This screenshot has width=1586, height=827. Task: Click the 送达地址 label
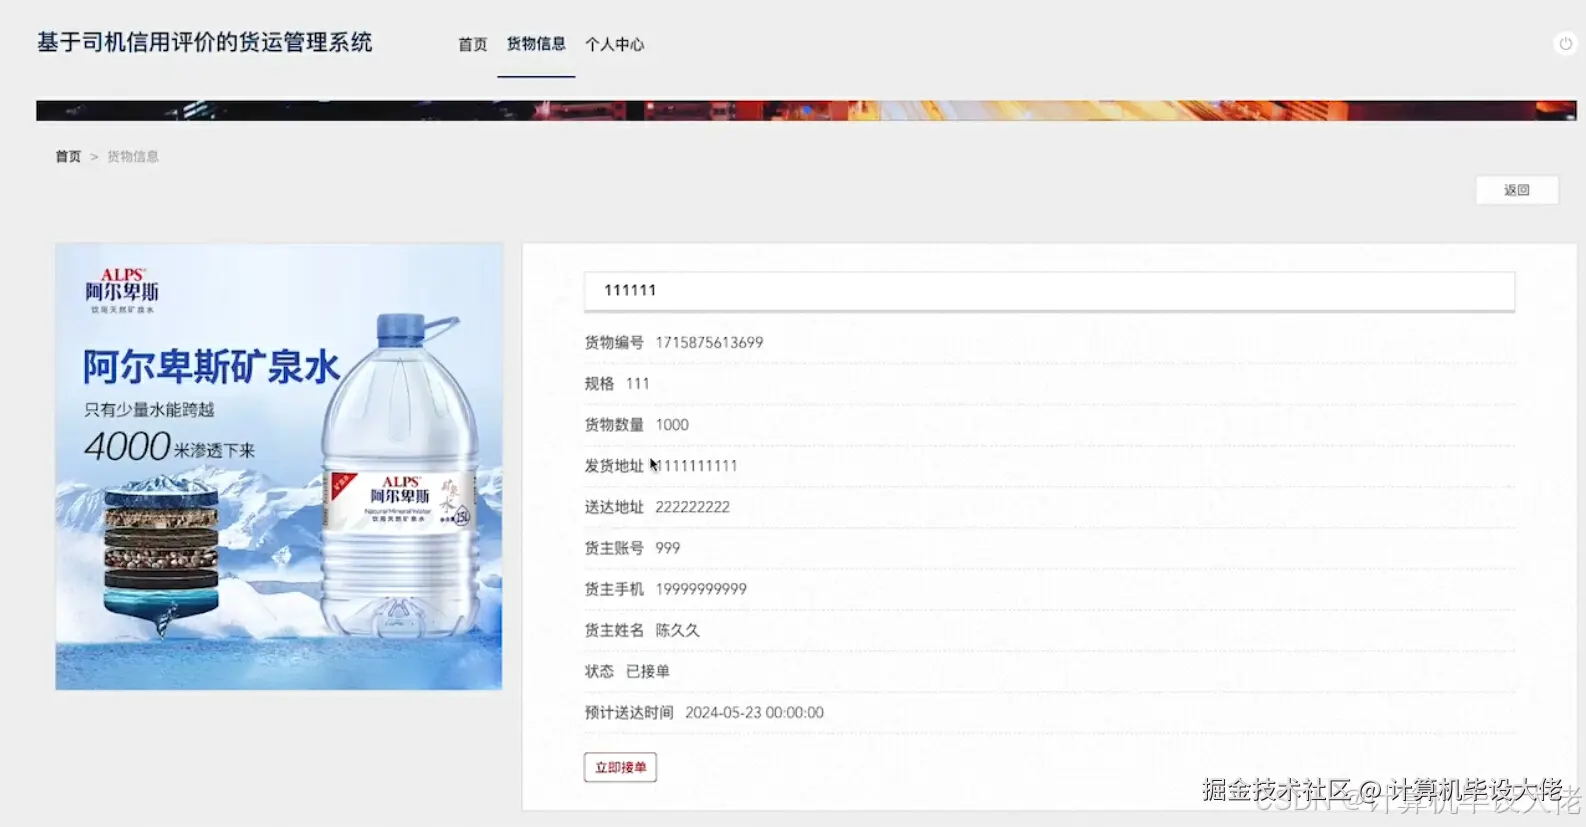[x=614, y=507]
